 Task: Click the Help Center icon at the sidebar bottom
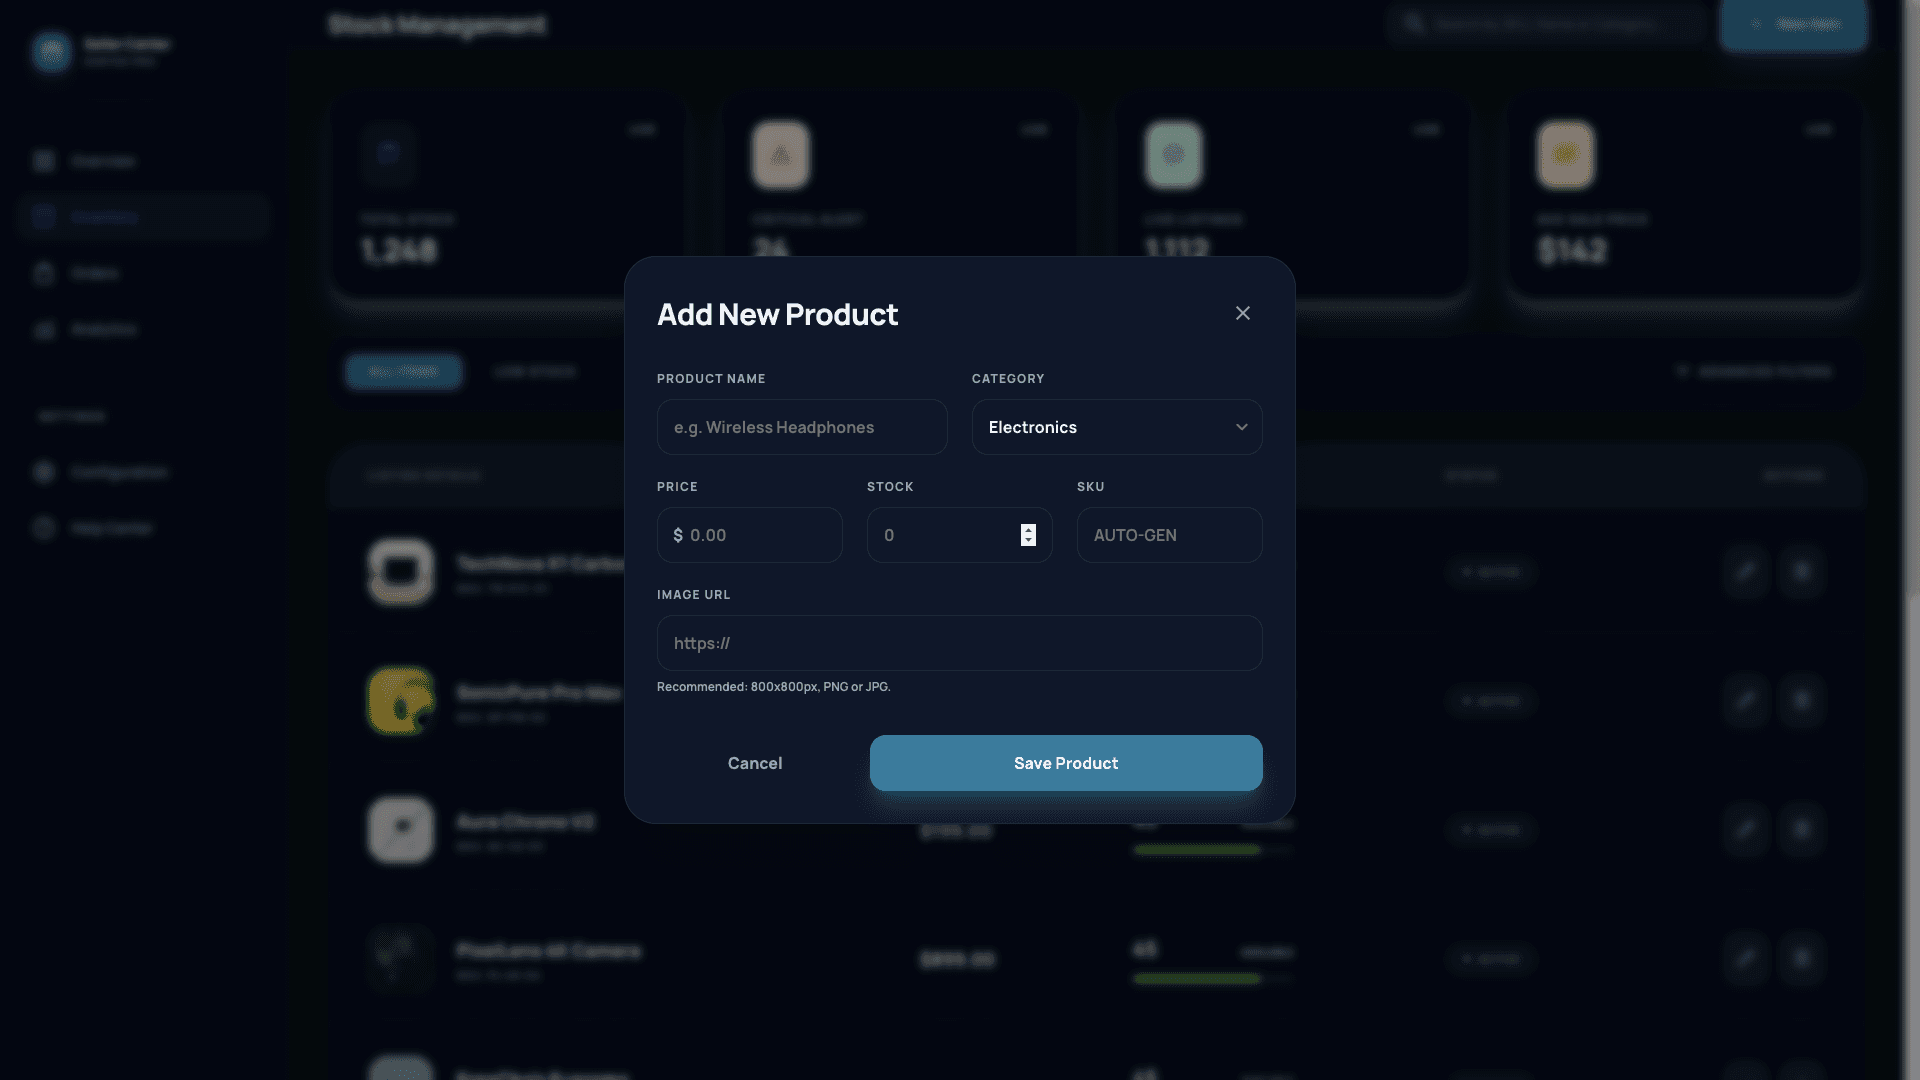pos(43,527)
